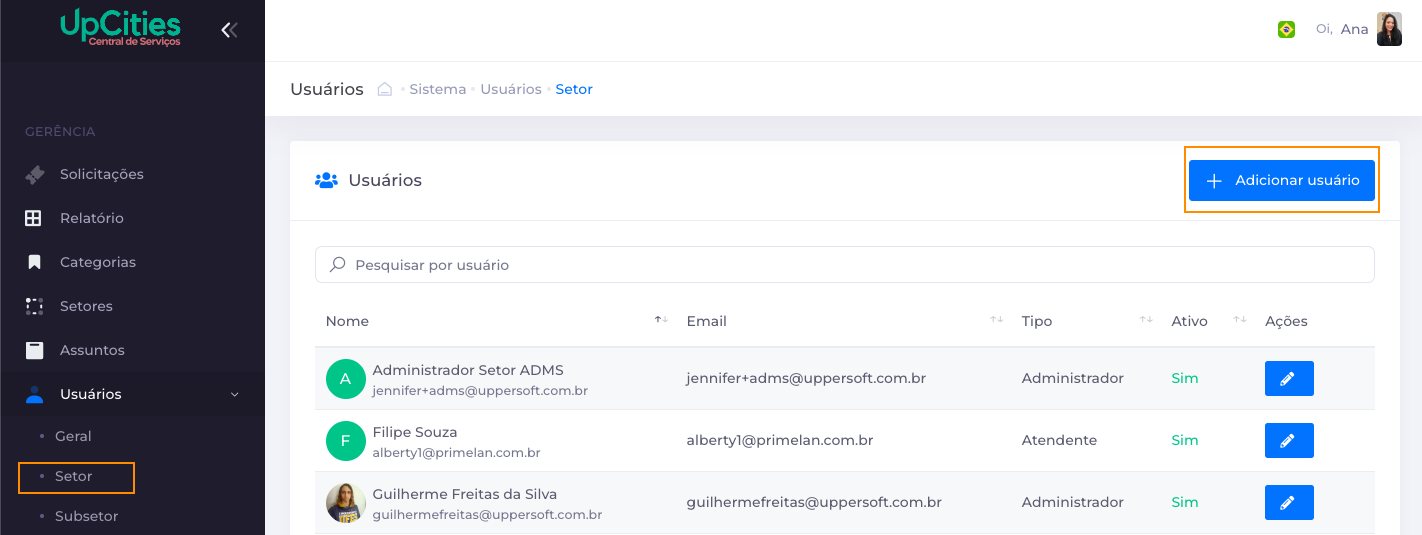
Task: Focus the Pesquisar por usuário search field
Action: point(845,265)
